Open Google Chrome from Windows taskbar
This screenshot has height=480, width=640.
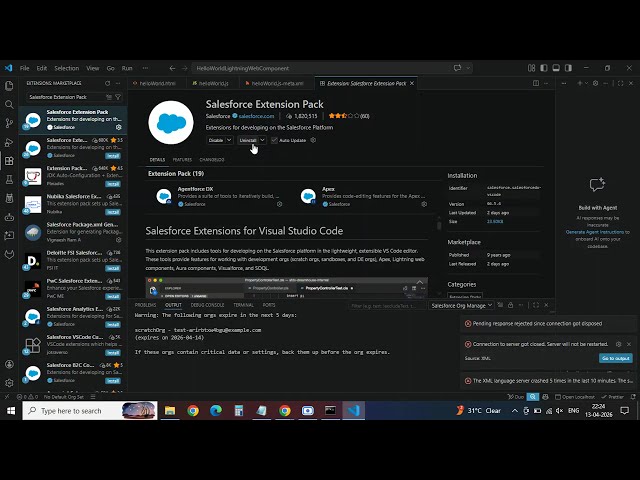193,410
